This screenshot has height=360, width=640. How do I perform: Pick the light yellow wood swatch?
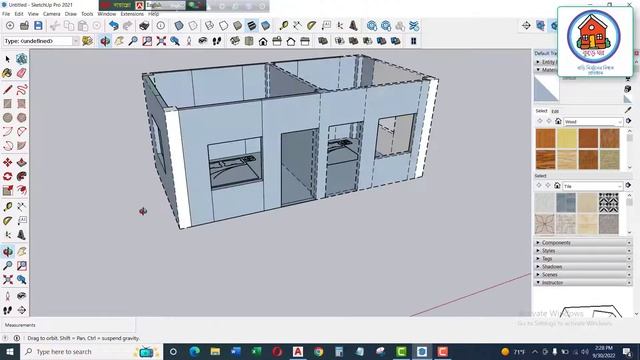click(x=567, y=138)
